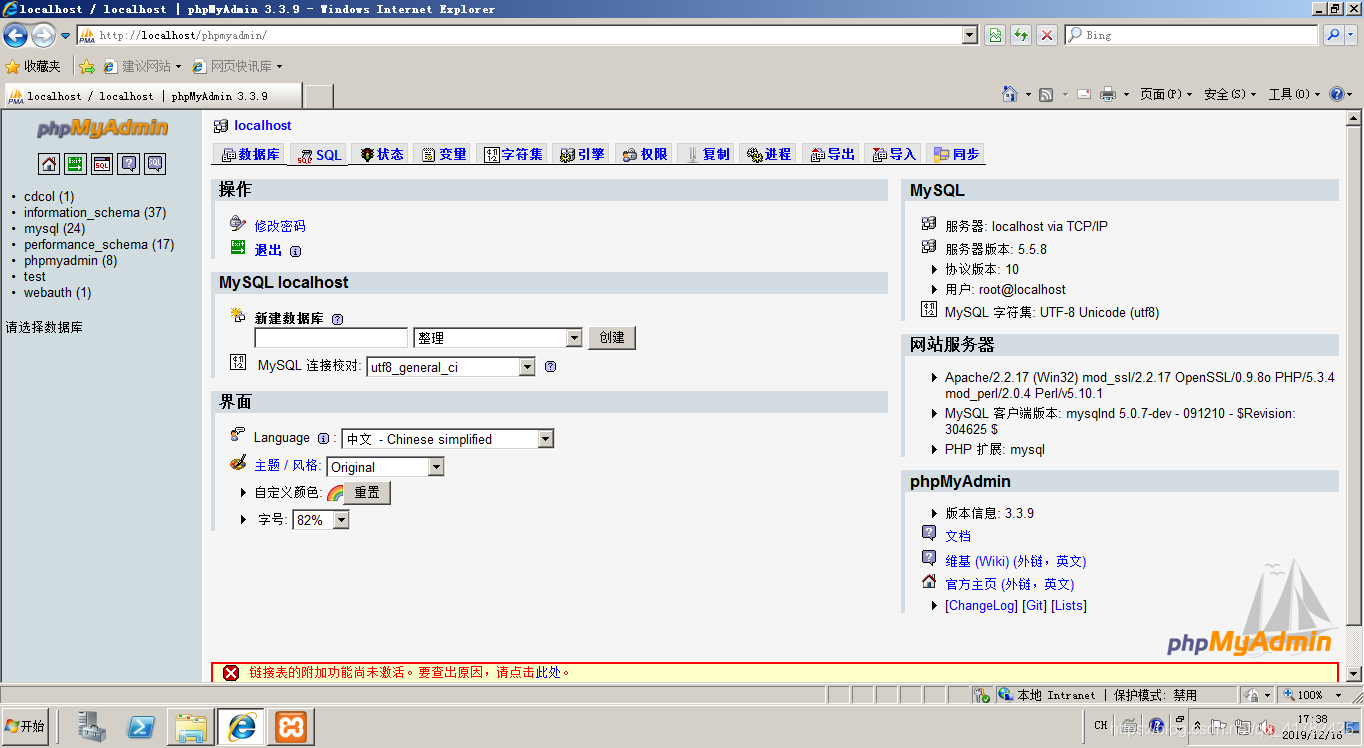Open the utf8_general_ci connection collation dropdown

(451, 367)
